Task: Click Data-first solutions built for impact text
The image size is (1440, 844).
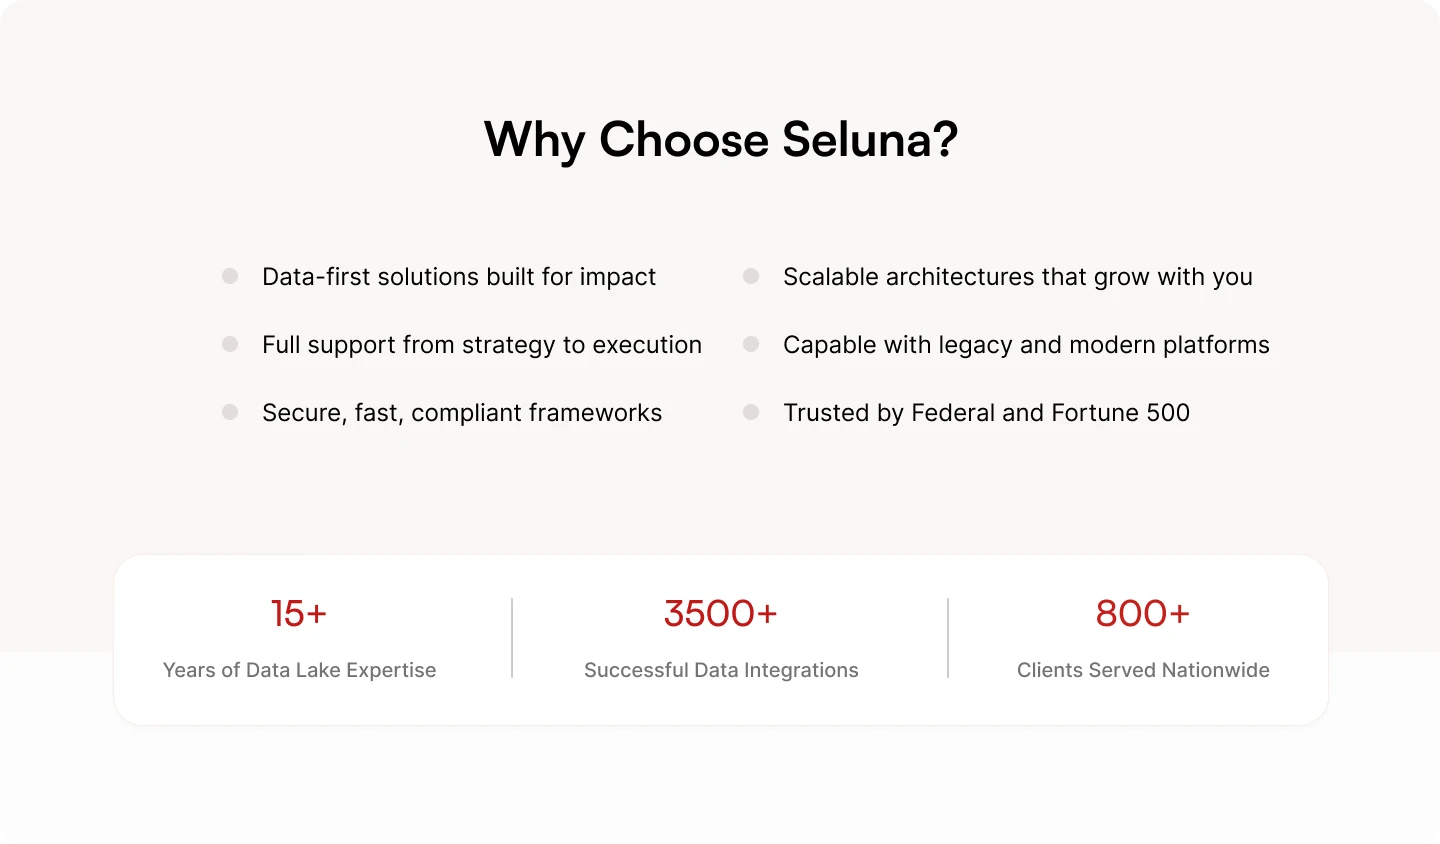Action: [x=459, y=277]
